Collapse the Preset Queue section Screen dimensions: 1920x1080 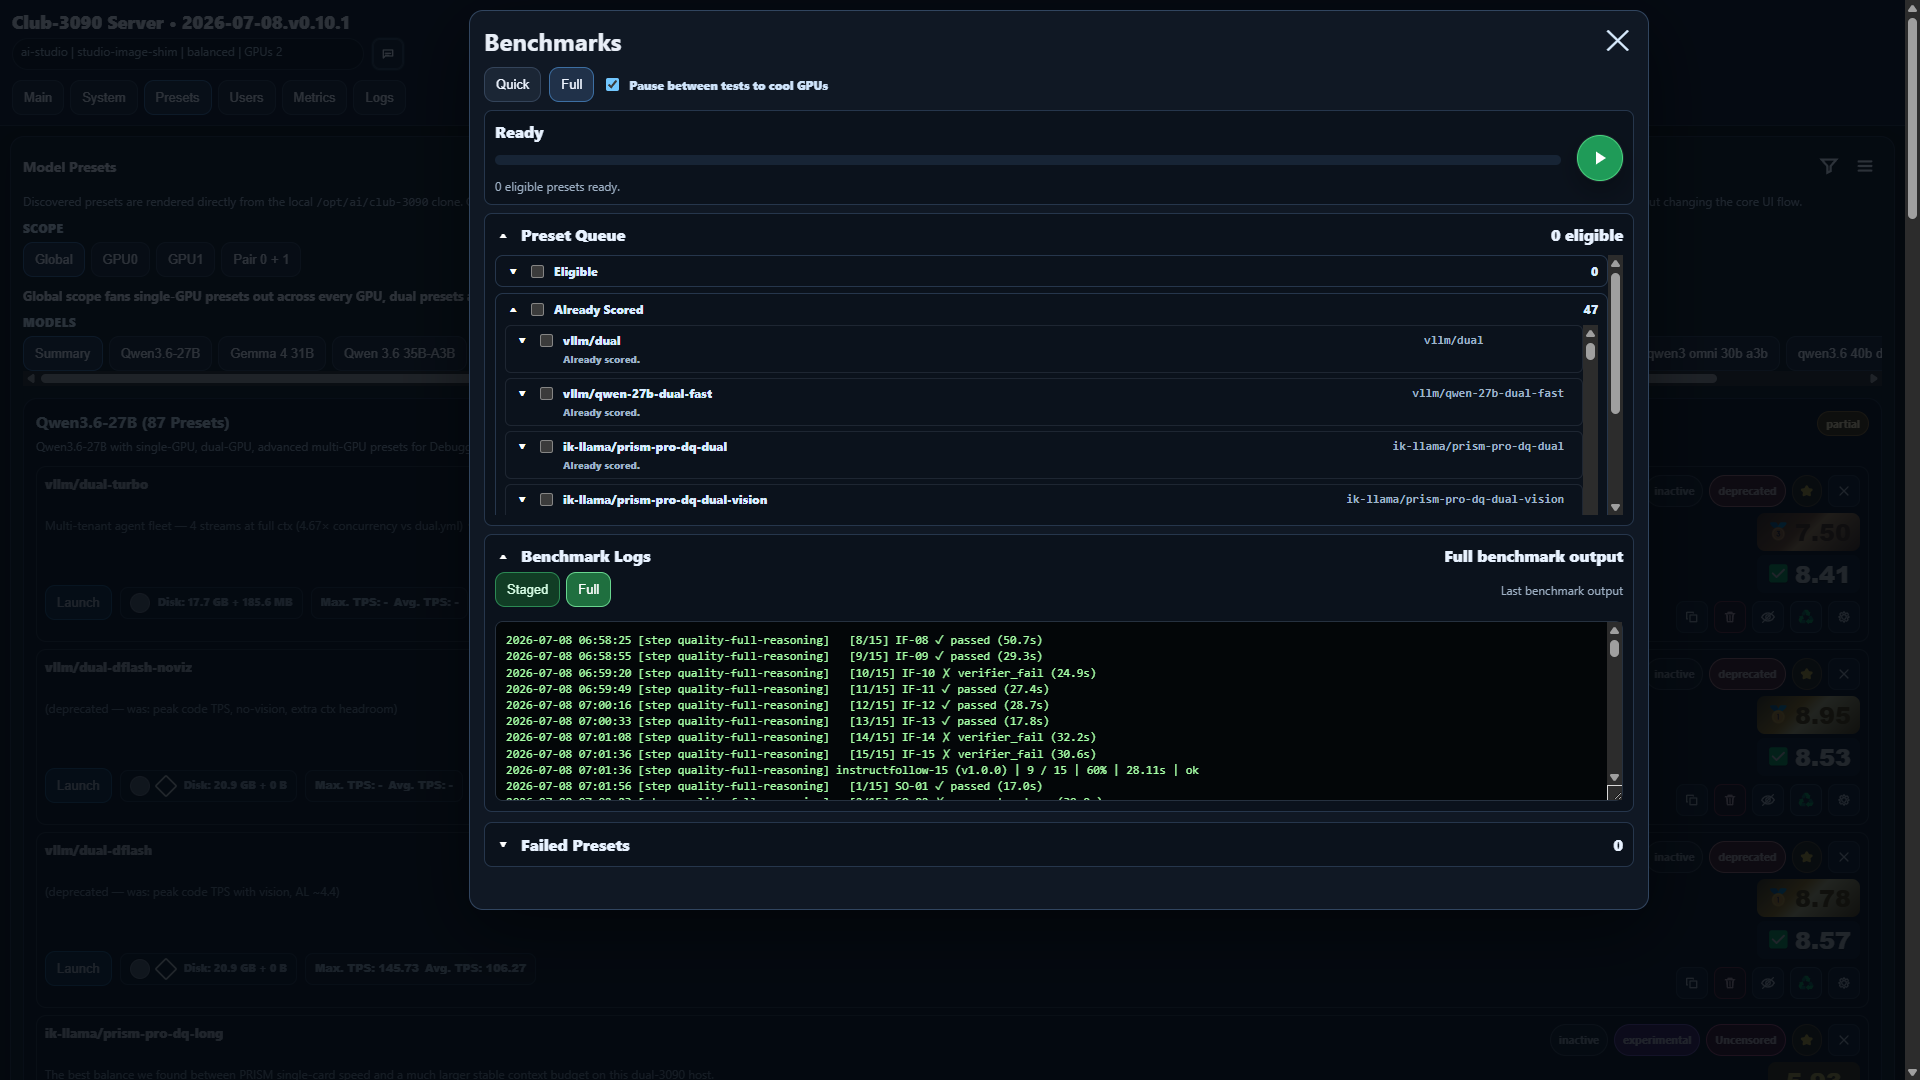503,236
